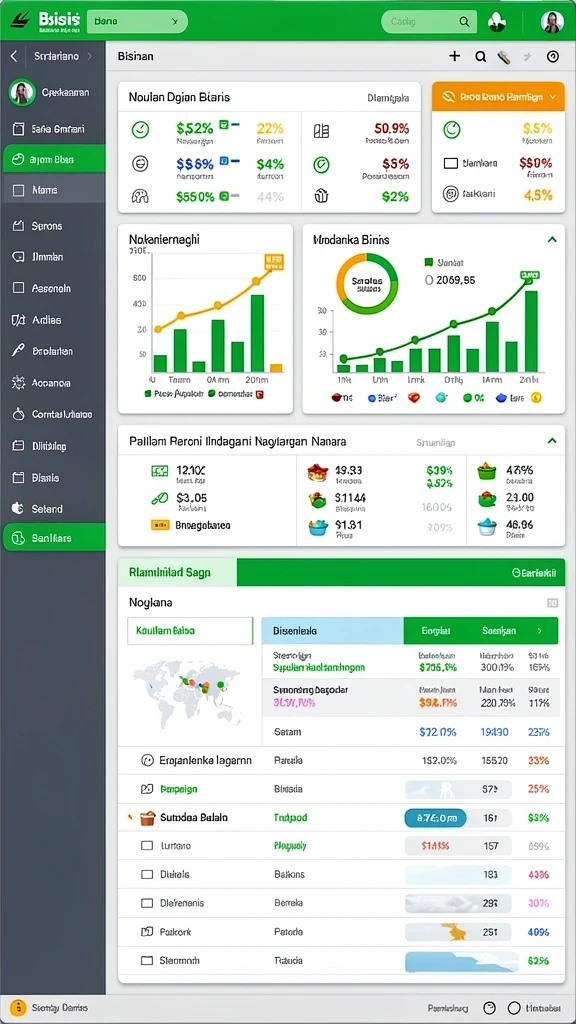Collapse the Palllam Reroni section chevron
Viewport: 576px width, 1024px height.
tap(552, 441)
